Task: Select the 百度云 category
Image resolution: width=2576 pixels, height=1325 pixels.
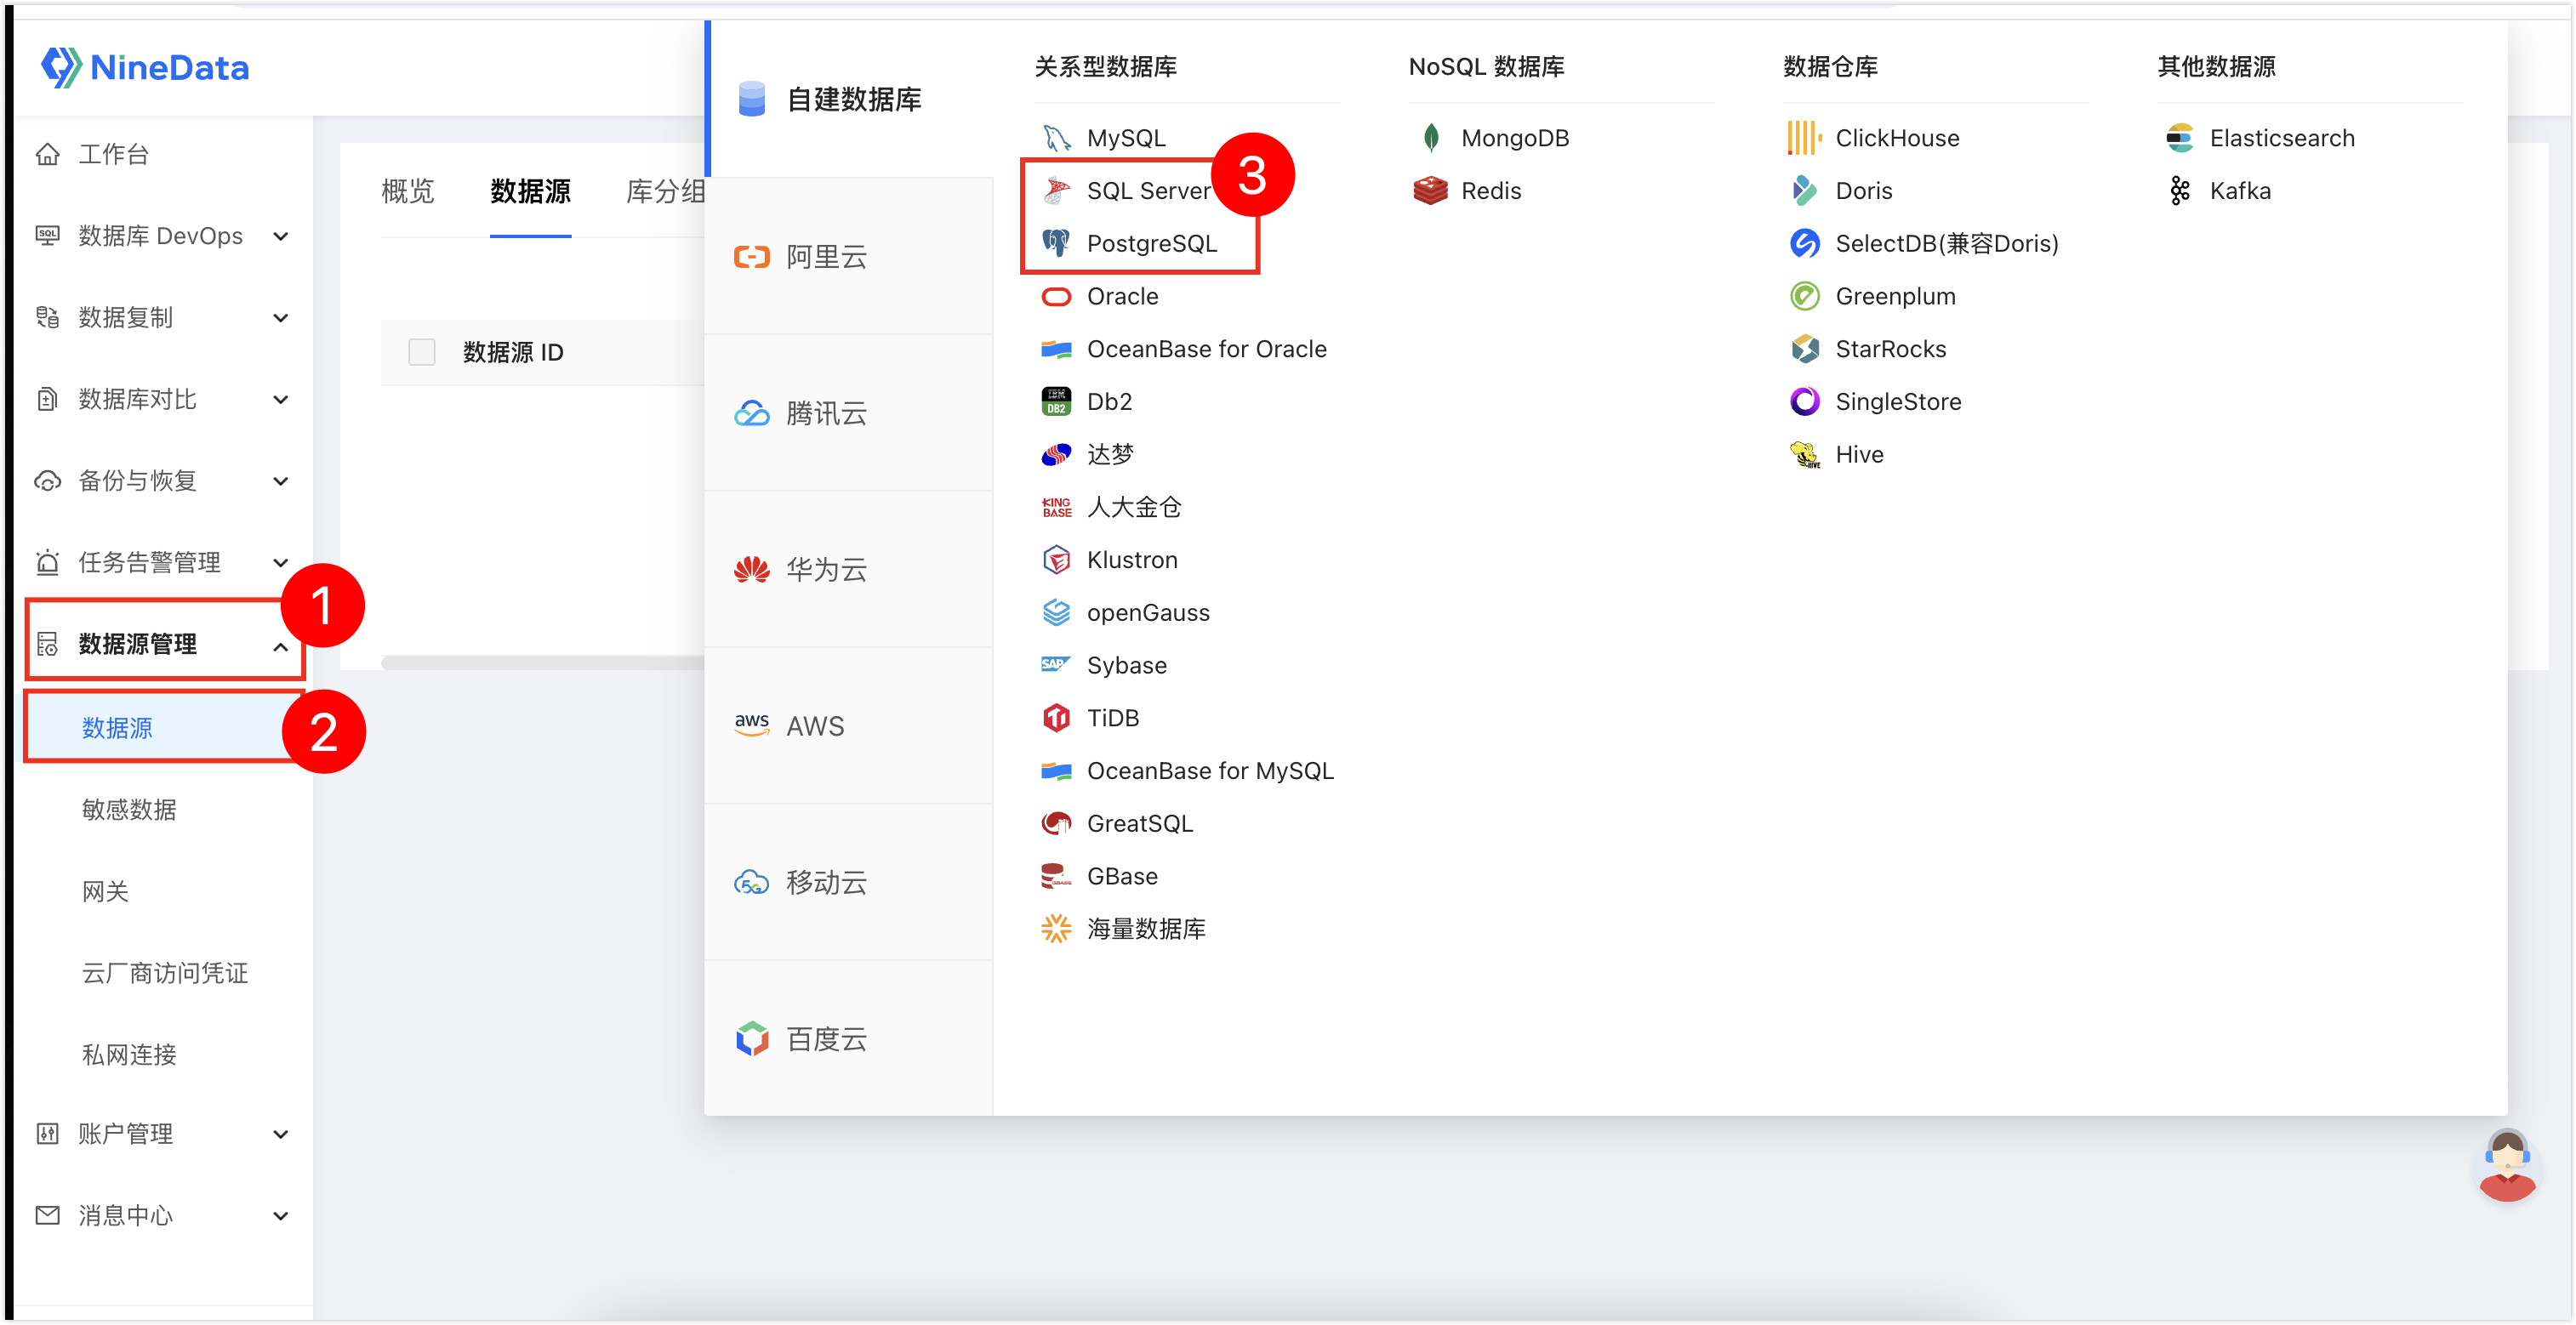Action: tap(849, 1039)
